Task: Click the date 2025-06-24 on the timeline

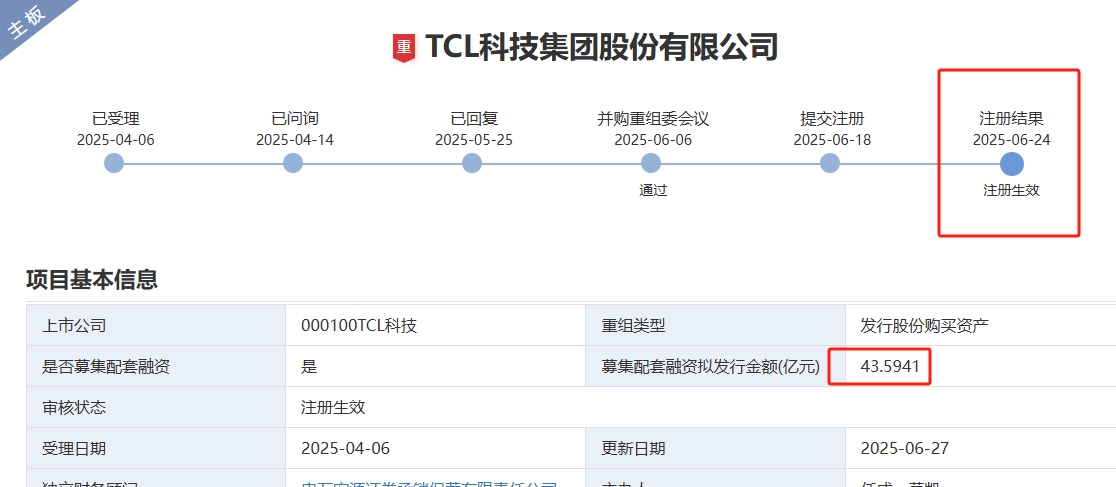Action: tap(1011, 140)
